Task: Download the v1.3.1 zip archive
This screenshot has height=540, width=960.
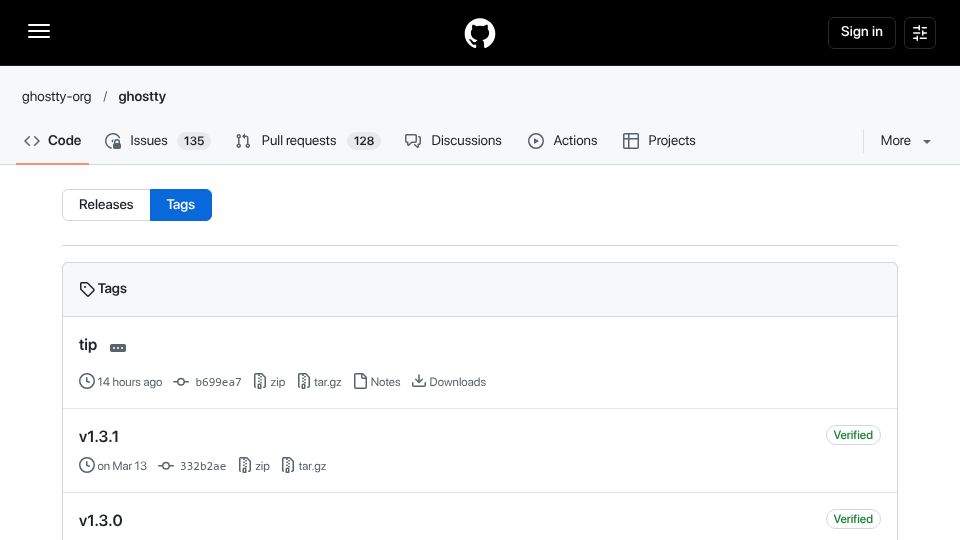Action: pos(262,466)
